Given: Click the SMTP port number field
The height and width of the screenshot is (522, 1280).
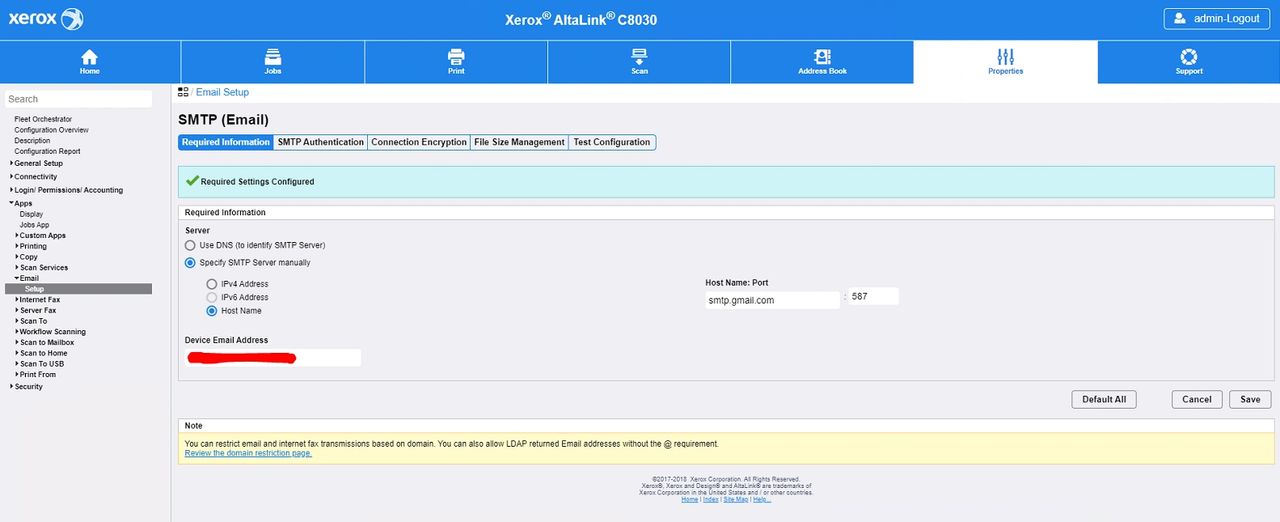Looking at the screenshot, I should coord(874,296).
